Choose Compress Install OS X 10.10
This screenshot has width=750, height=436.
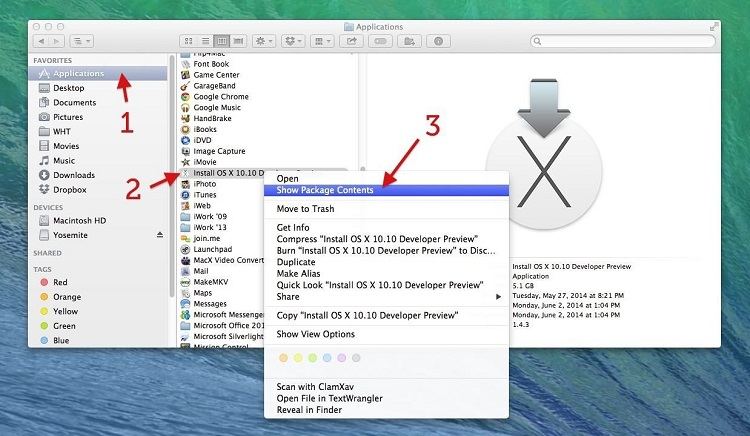[x=386, y=239]
